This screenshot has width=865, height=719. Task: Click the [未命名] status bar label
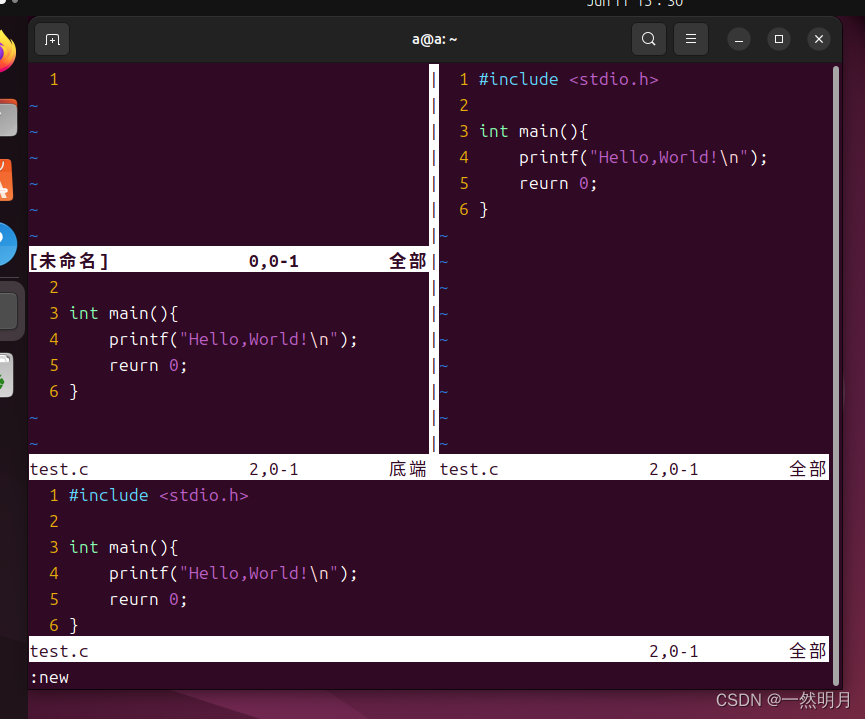pos(69,260)
